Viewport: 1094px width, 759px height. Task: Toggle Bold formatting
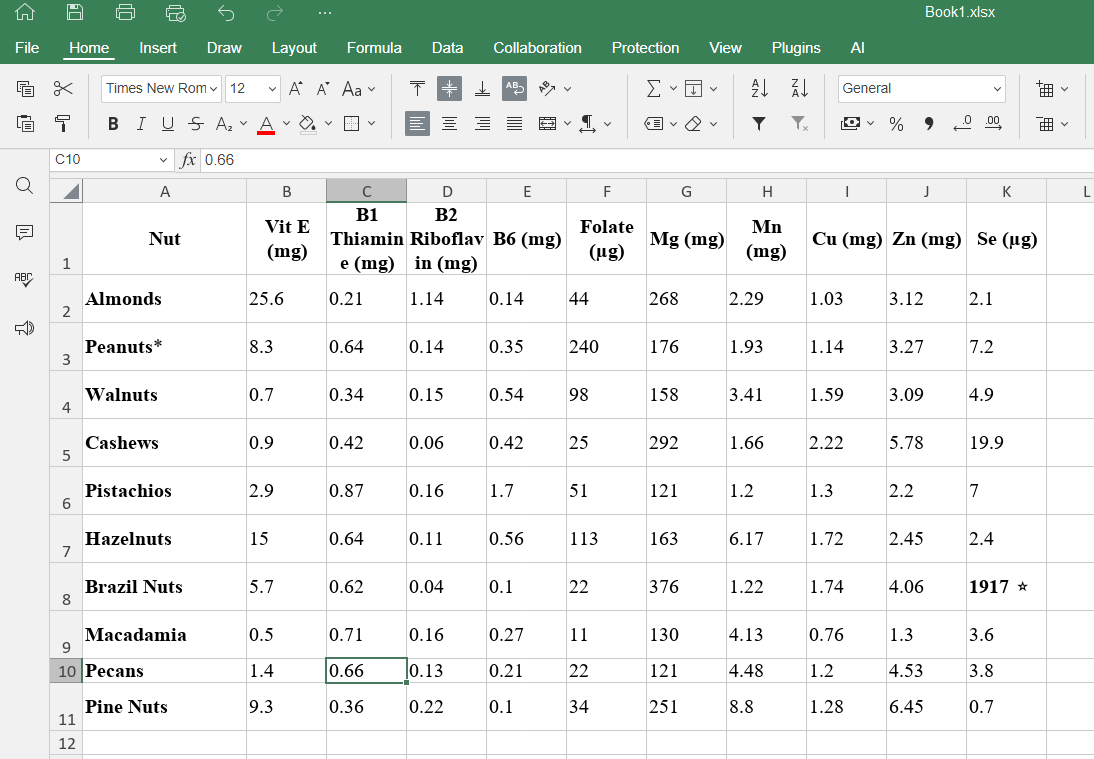113,124
